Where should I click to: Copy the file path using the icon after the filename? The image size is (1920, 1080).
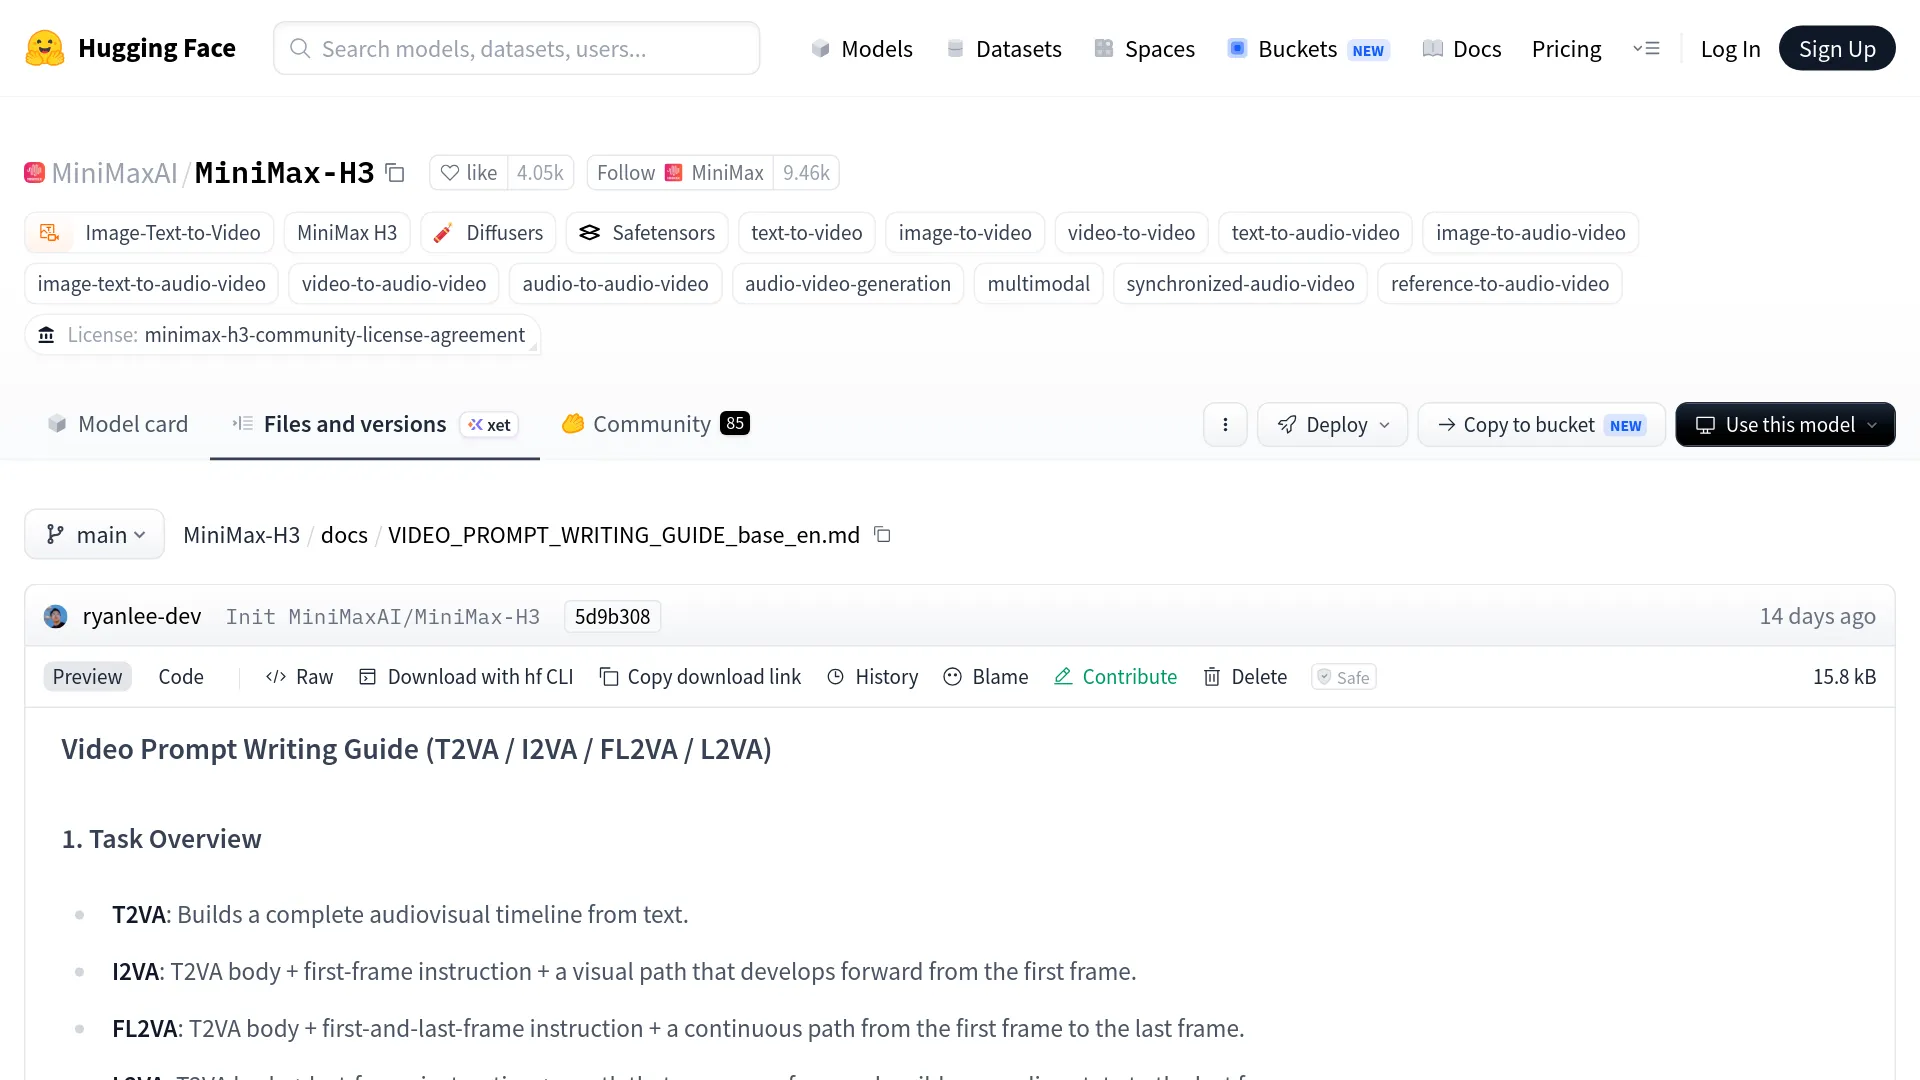coord(882,535)
